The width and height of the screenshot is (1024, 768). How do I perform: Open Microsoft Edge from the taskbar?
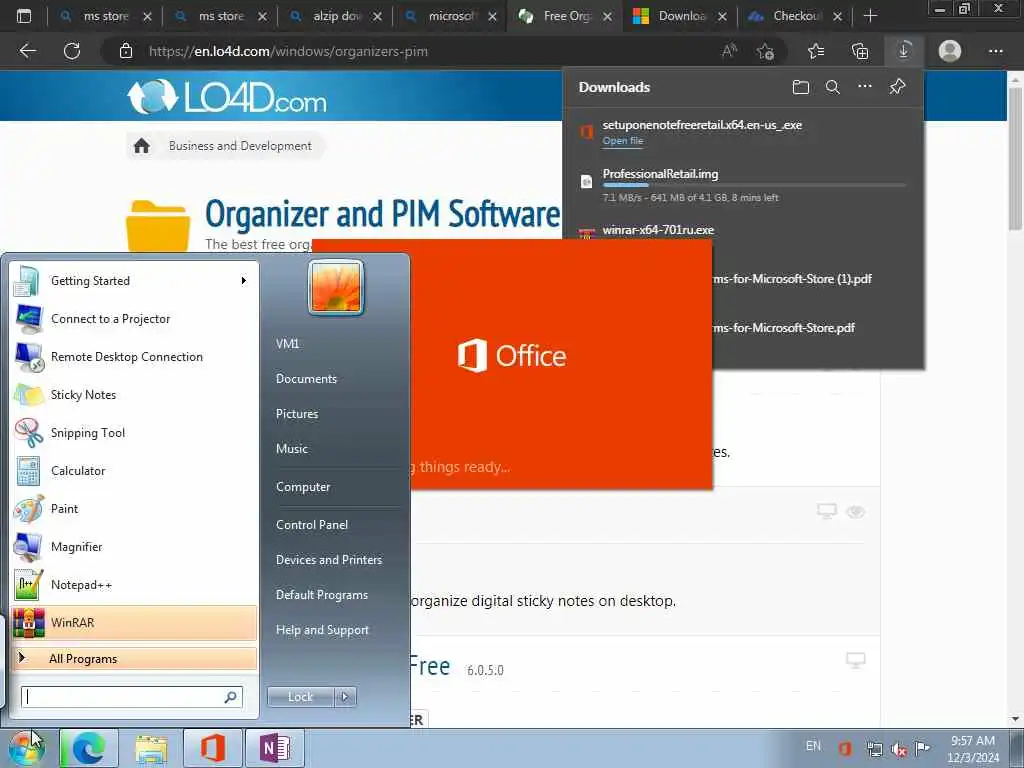tap(89, 748)
